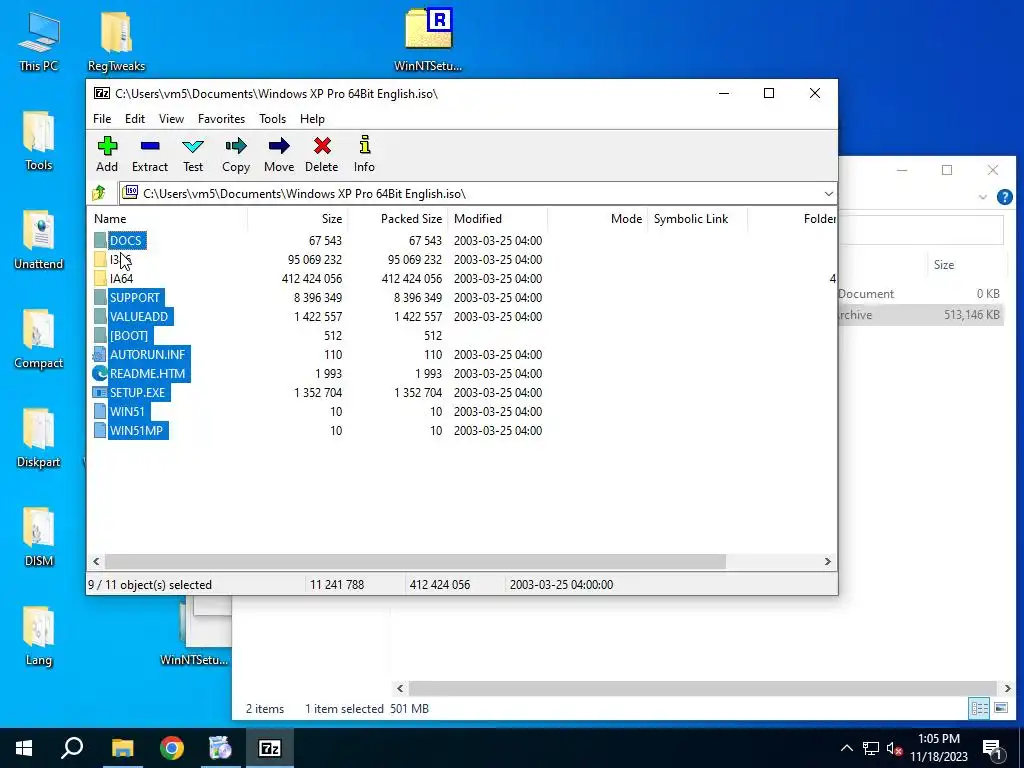Select the Lang desktop folder
This screenshot has width=1024, height=768.
(39, 637)
